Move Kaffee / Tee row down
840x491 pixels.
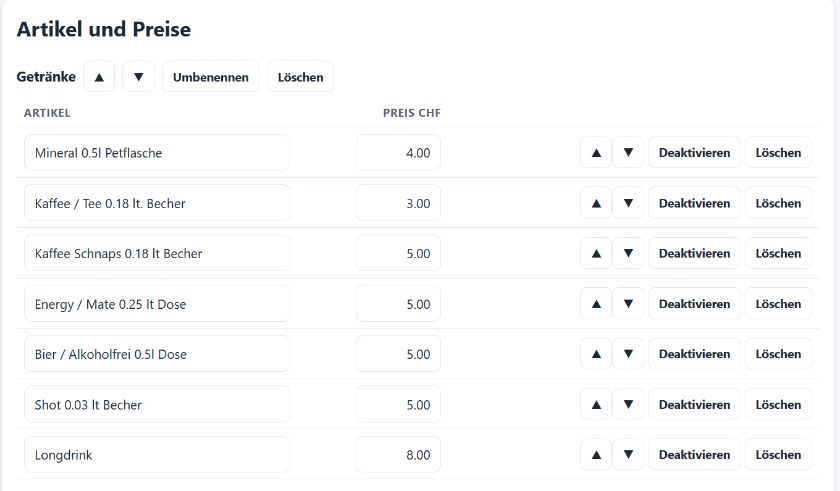(x=628, y=203)
